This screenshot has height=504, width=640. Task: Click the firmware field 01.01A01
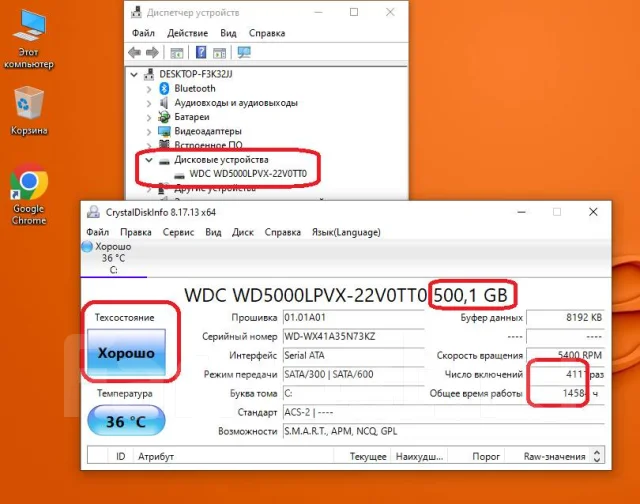[x=353, y=317]
